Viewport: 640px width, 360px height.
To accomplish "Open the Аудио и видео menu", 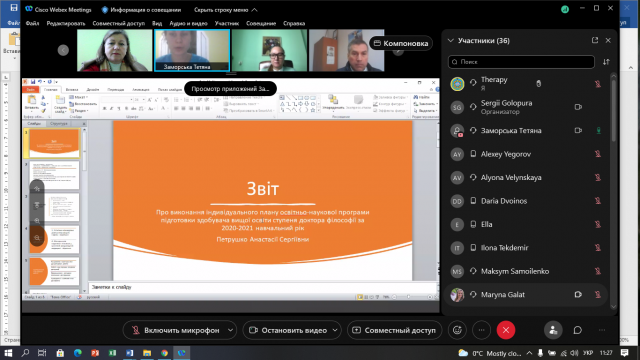I will [188, 23].
